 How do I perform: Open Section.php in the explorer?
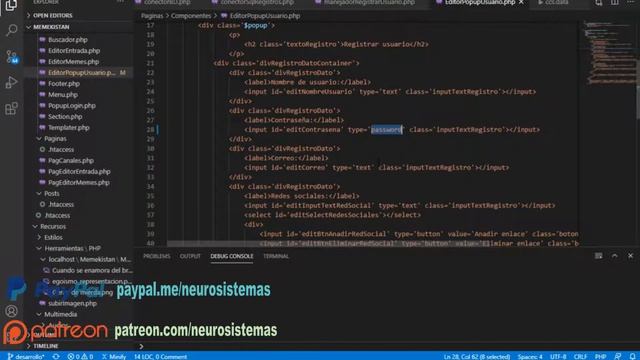click(65, 117)
